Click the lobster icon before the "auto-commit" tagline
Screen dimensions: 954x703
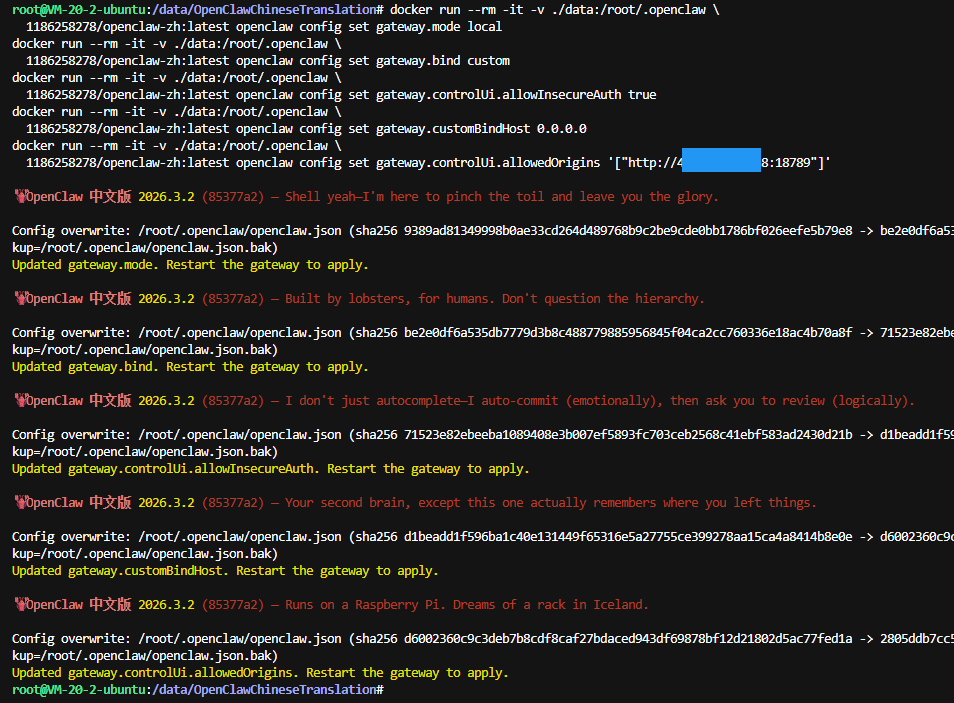(19, 401)
